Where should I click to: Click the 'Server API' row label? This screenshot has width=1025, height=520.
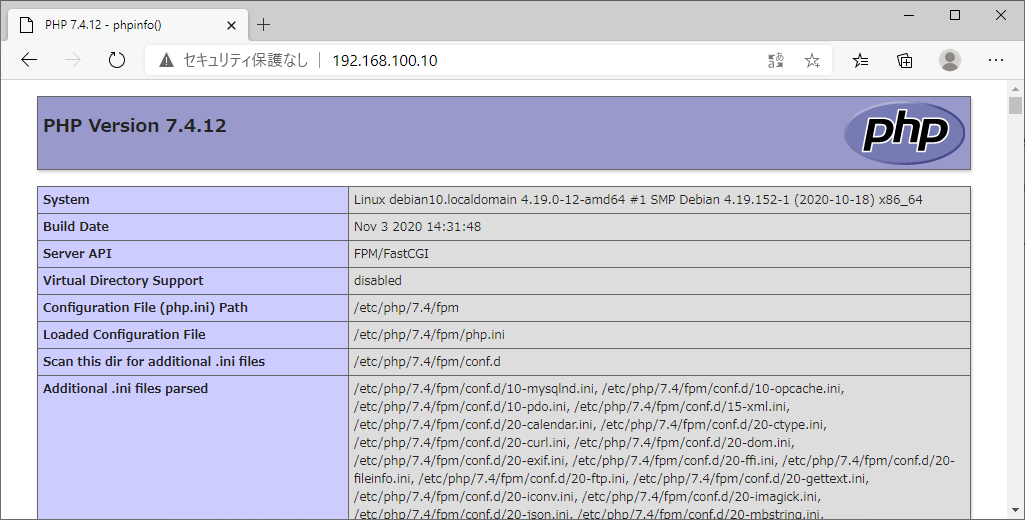(77, 254)
